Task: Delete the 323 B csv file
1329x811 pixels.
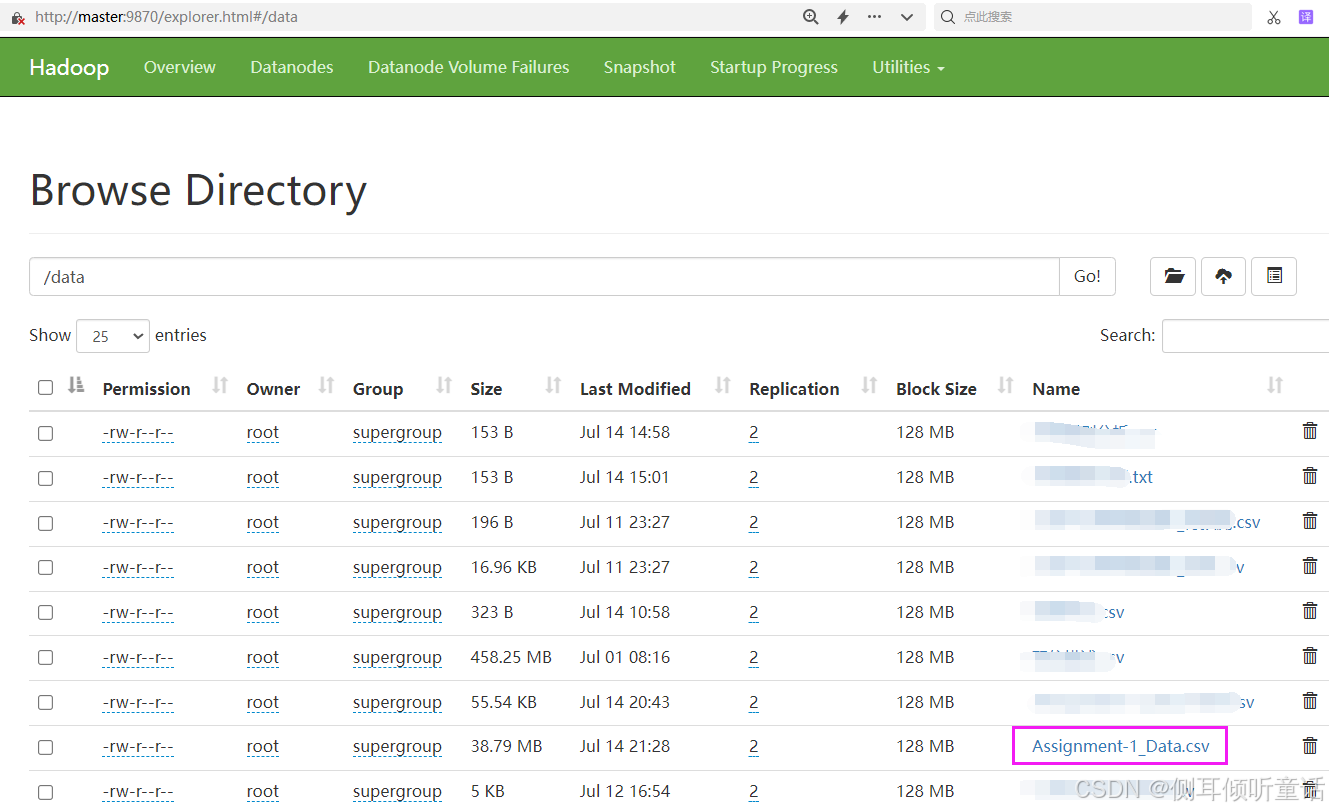Action: (x=1310, y=611)
